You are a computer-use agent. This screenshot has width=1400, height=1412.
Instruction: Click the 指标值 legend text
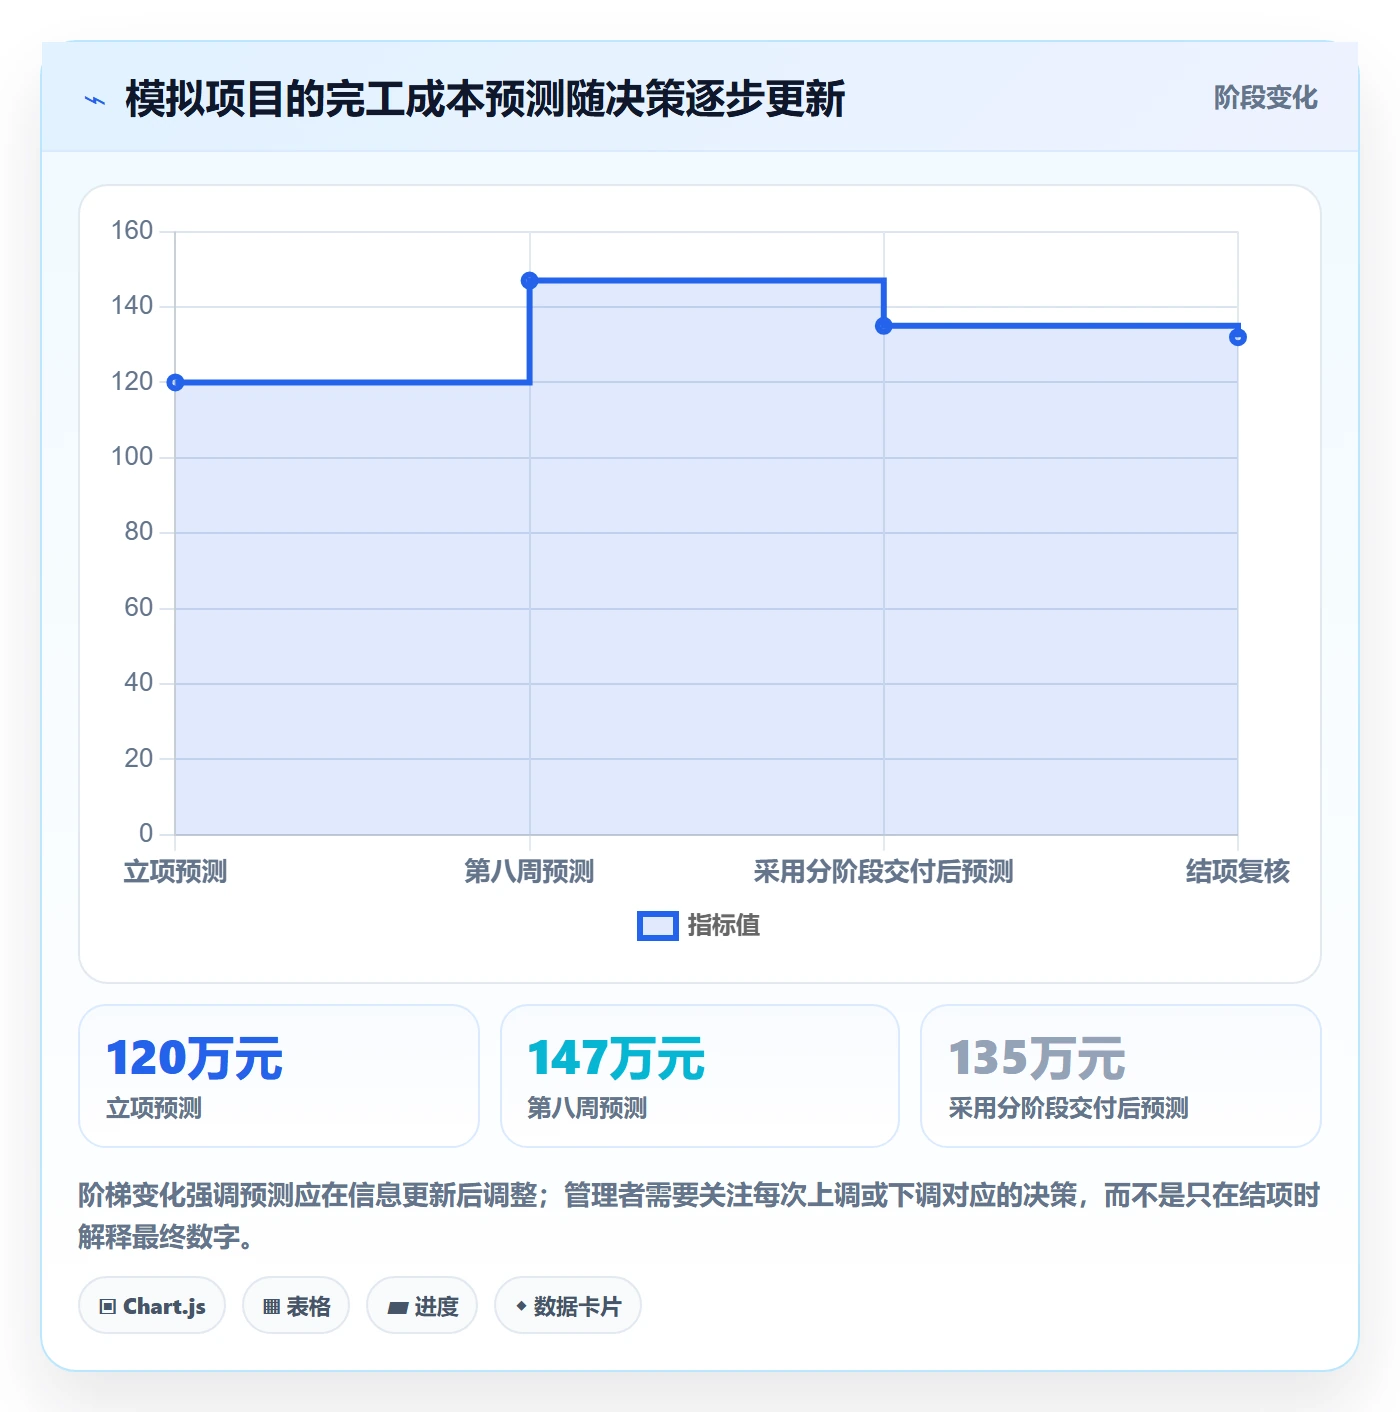click(x=724, y=926)
